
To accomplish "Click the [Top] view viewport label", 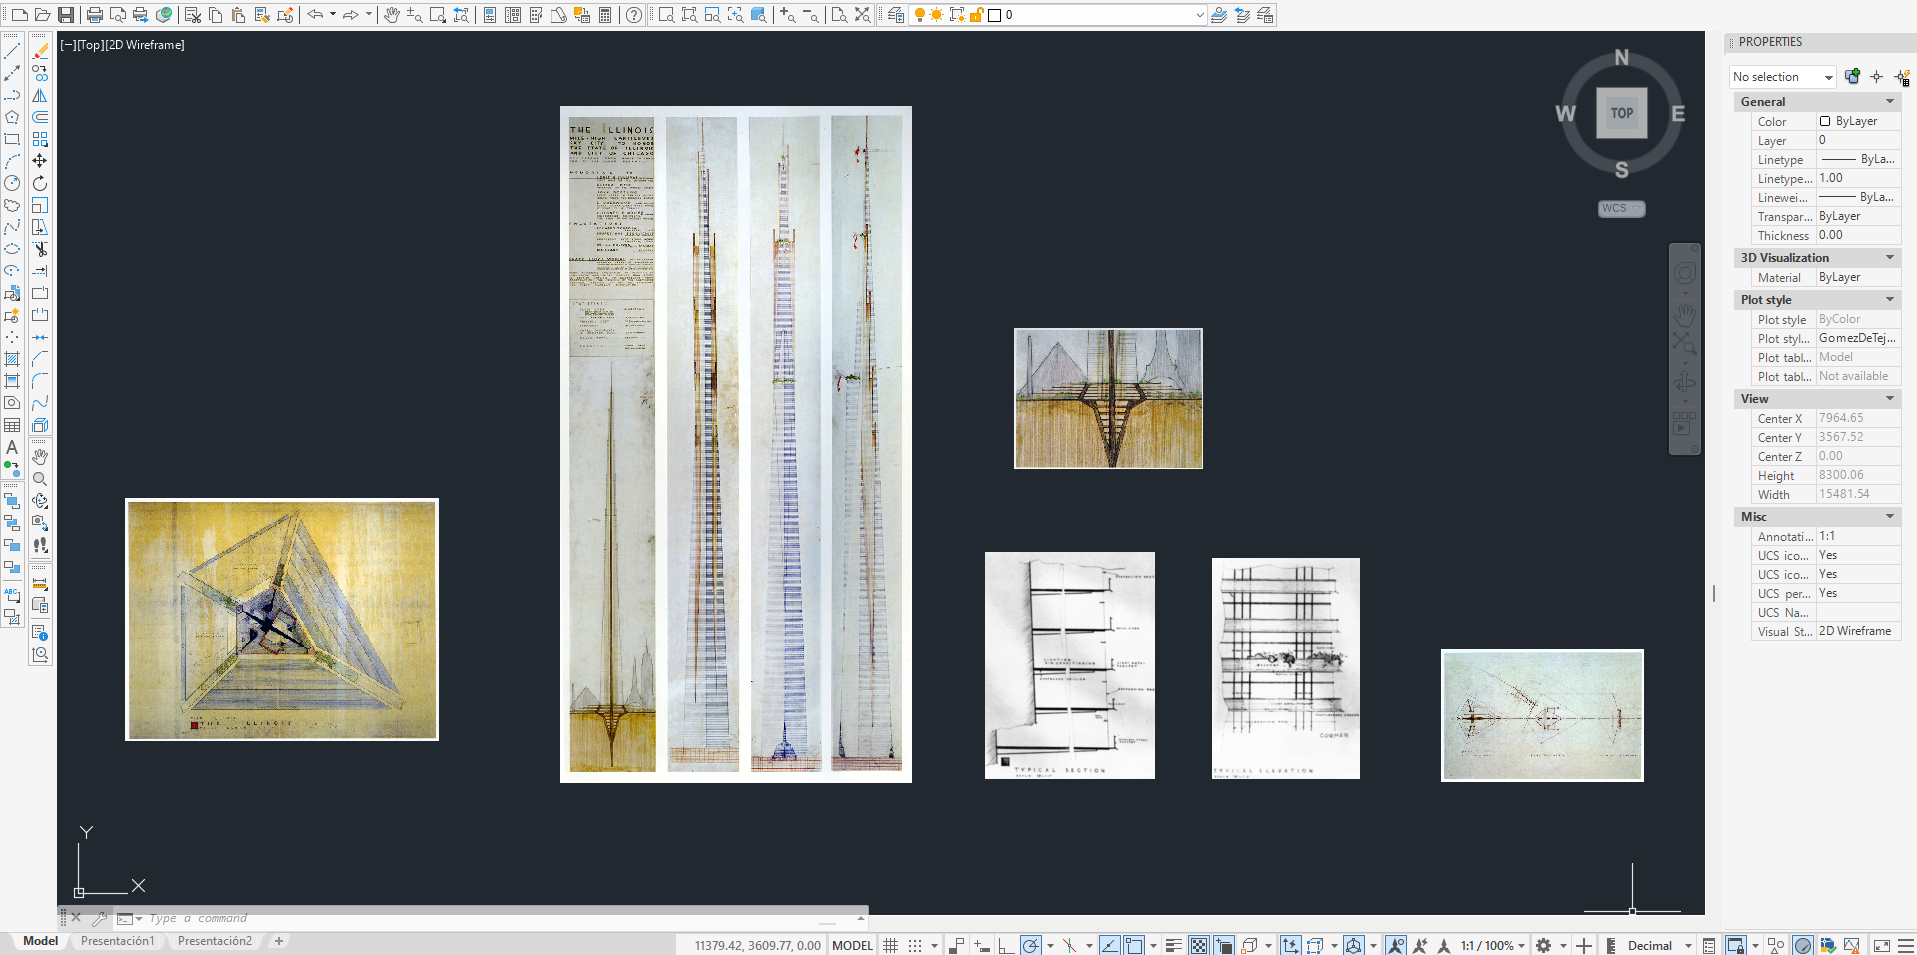I will pos(90,45).
